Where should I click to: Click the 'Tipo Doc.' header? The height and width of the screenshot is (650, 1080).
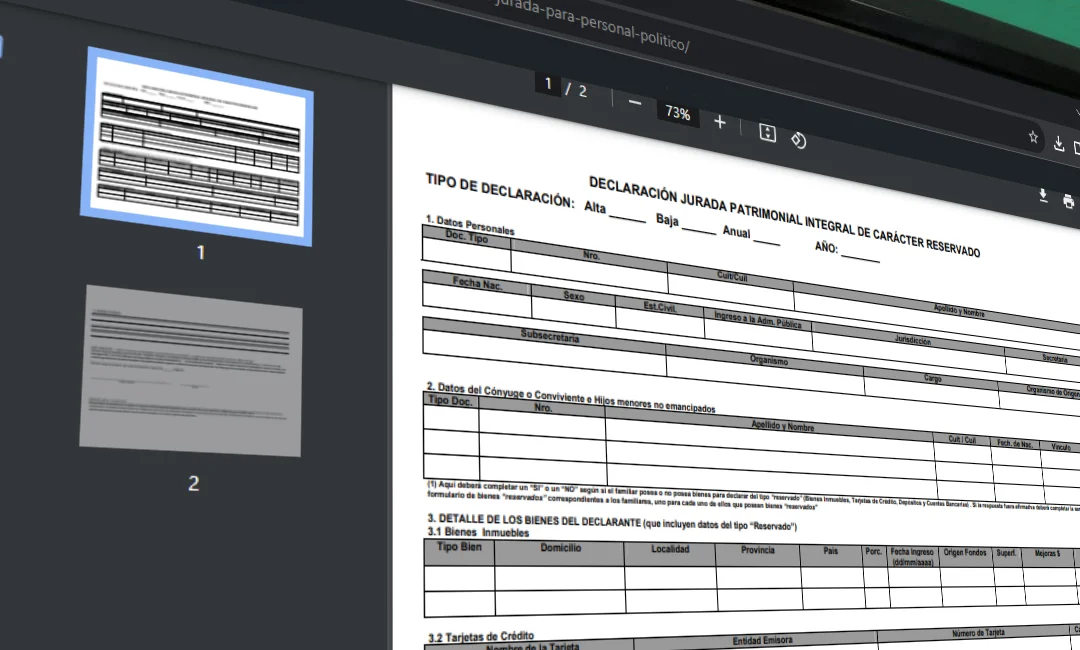[450, 400]
